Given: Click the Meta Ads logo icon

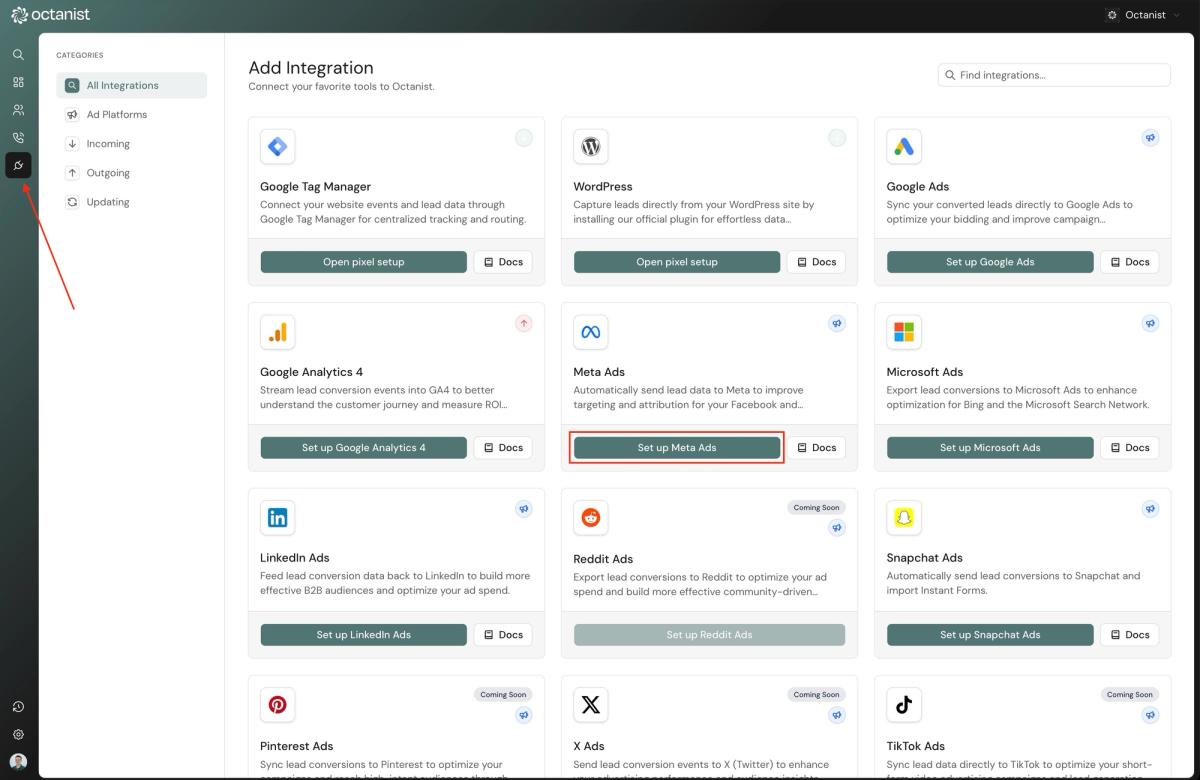Looking at the screenshot, I should click(x=591, y=332).
